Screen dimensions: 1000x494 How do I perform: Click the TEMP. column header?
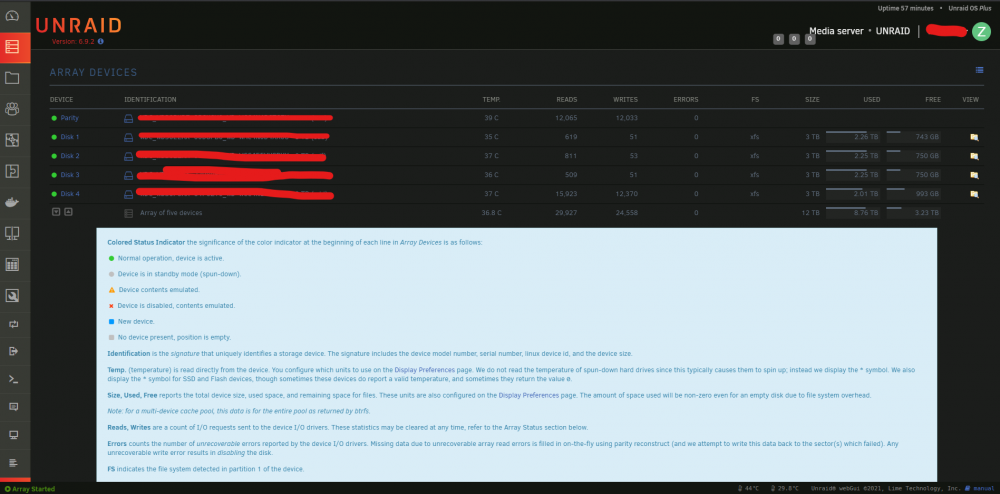491,99
